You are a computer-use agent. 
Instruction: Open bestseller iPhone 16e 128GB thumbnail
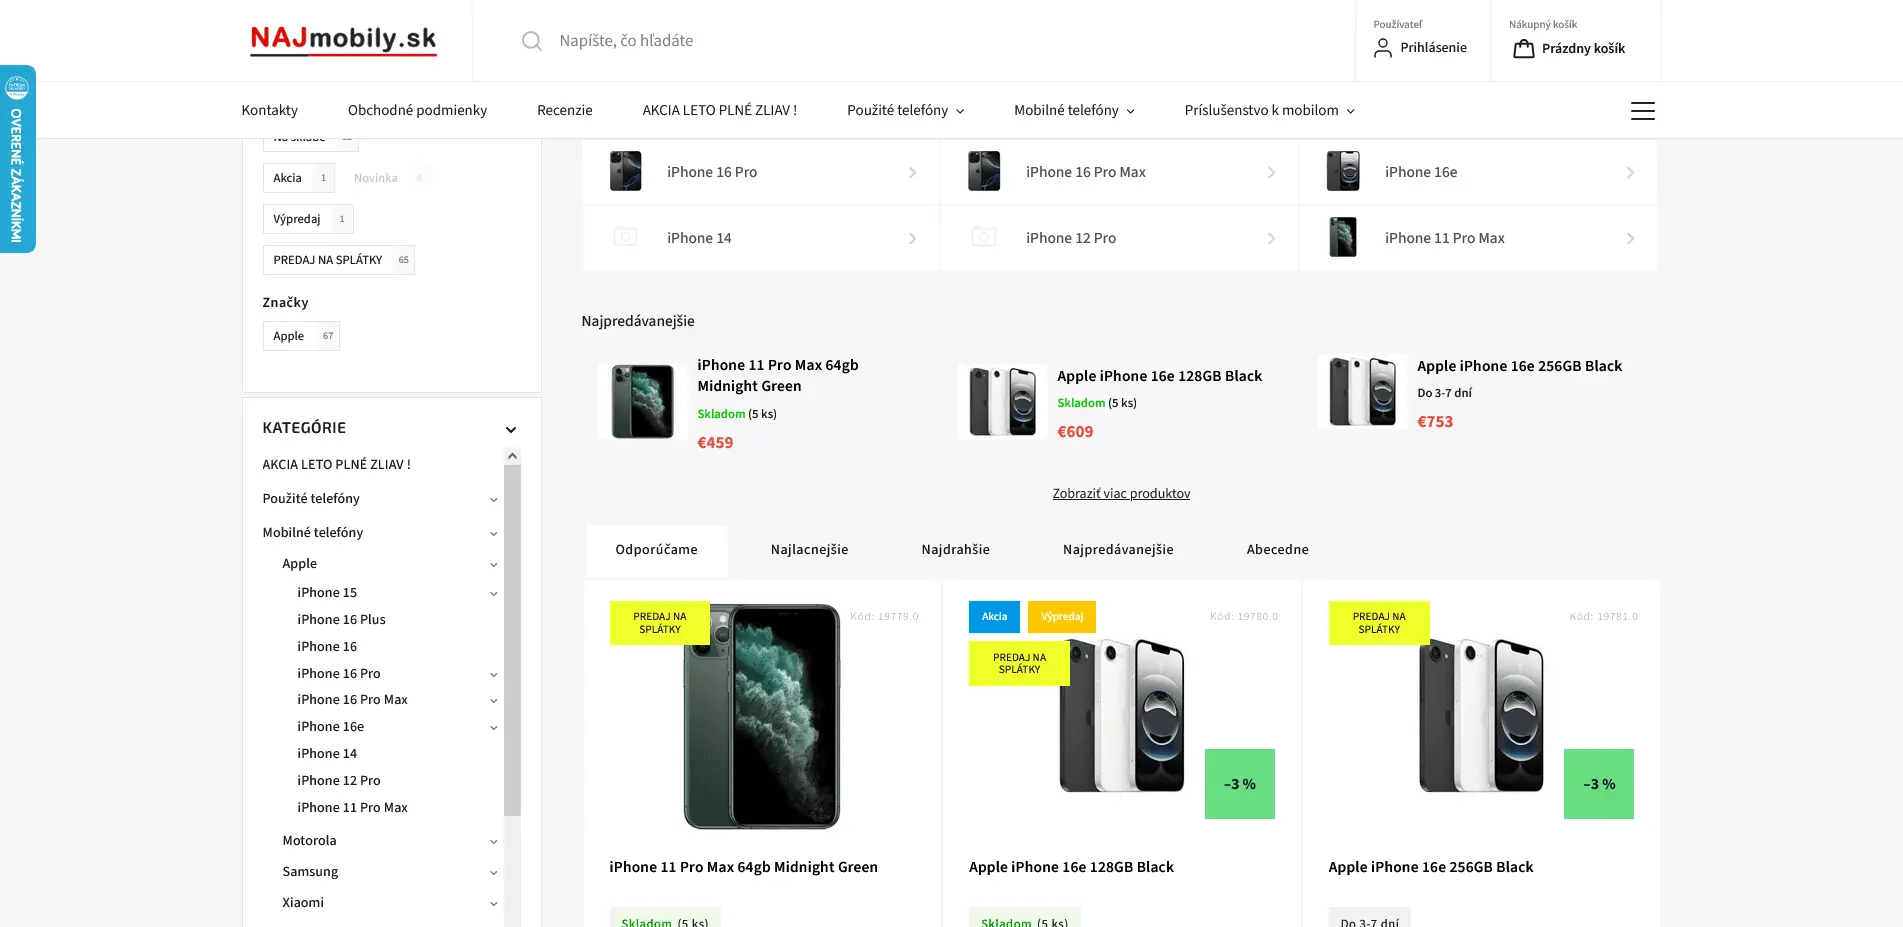click(1002, 402)
